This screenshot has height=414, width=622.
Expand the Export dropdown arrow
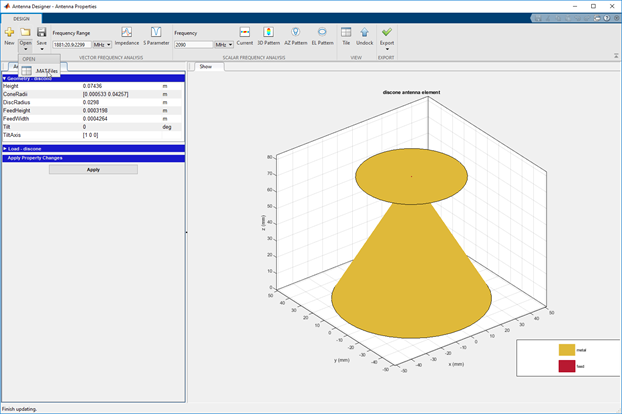click(387, 49)
